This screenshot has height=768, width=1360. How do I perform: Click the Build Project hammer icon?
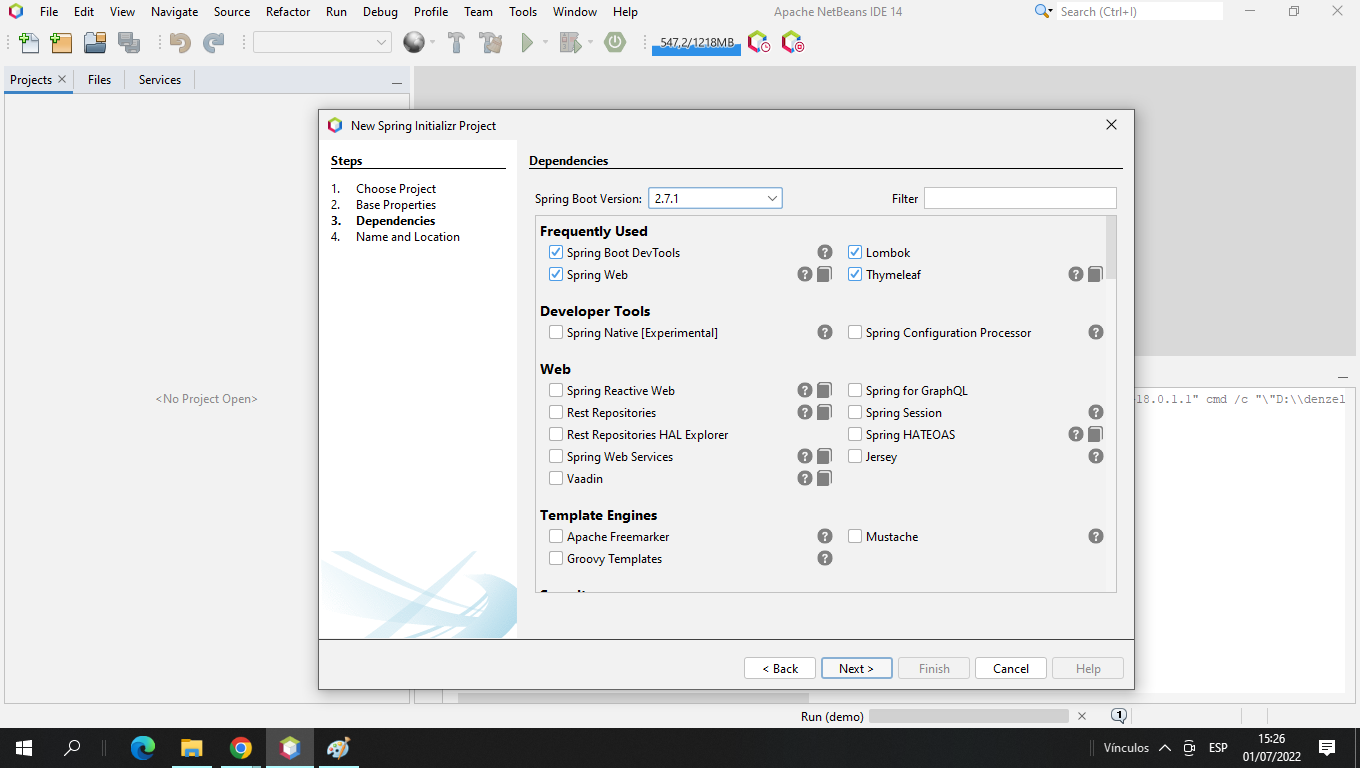456,43
